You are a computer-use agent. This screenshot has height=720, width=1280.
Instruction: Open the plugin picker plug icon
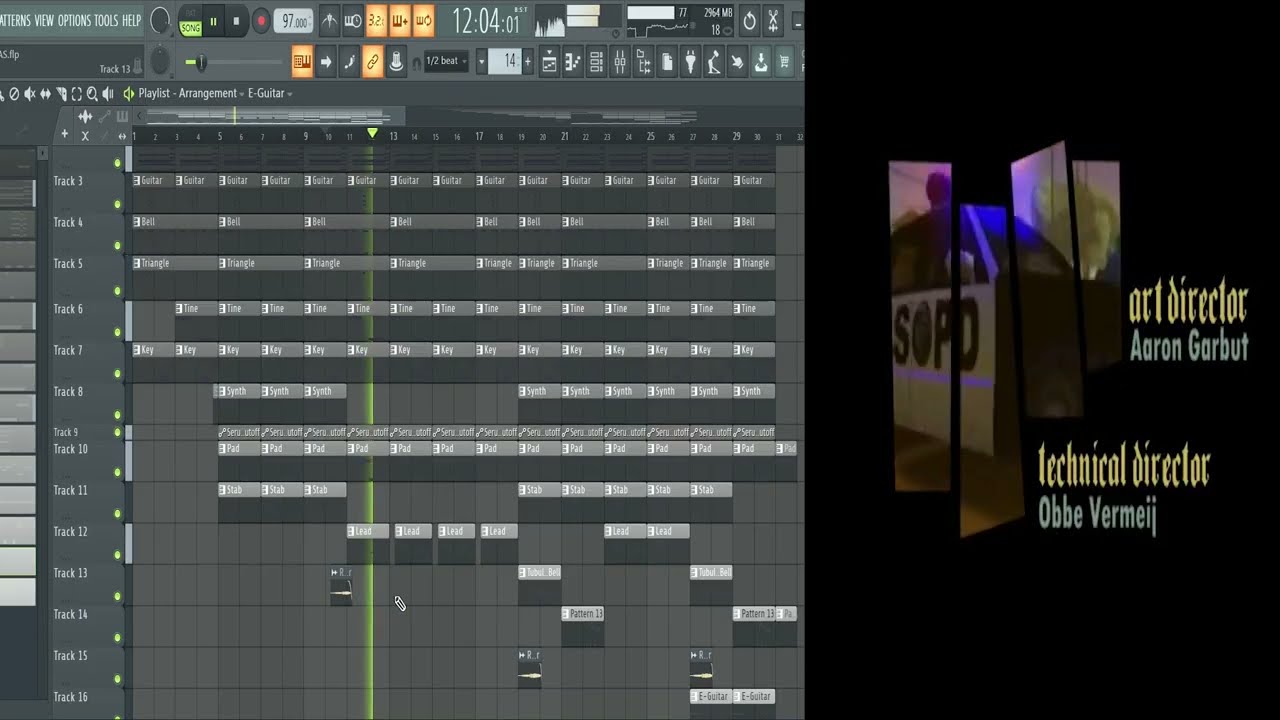tap(690, 62)
